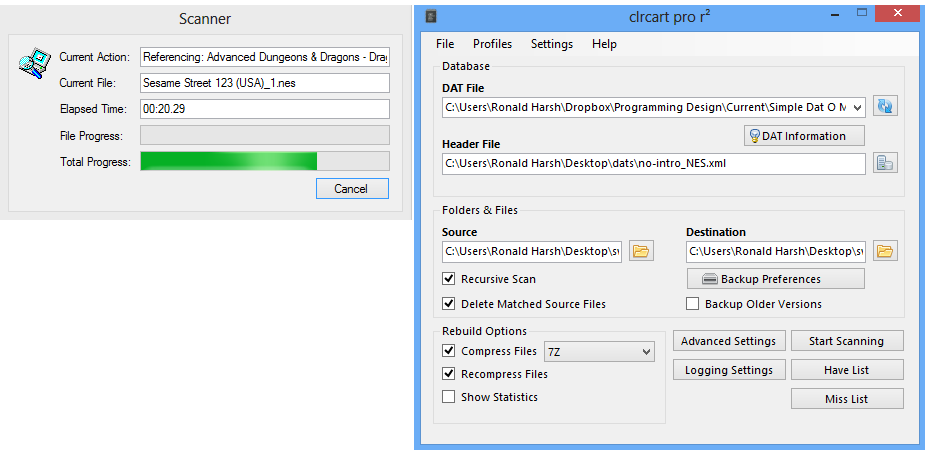Enable Backup Older Versions checkbox
Screen dimensions: 925x450
coord(693,304)
